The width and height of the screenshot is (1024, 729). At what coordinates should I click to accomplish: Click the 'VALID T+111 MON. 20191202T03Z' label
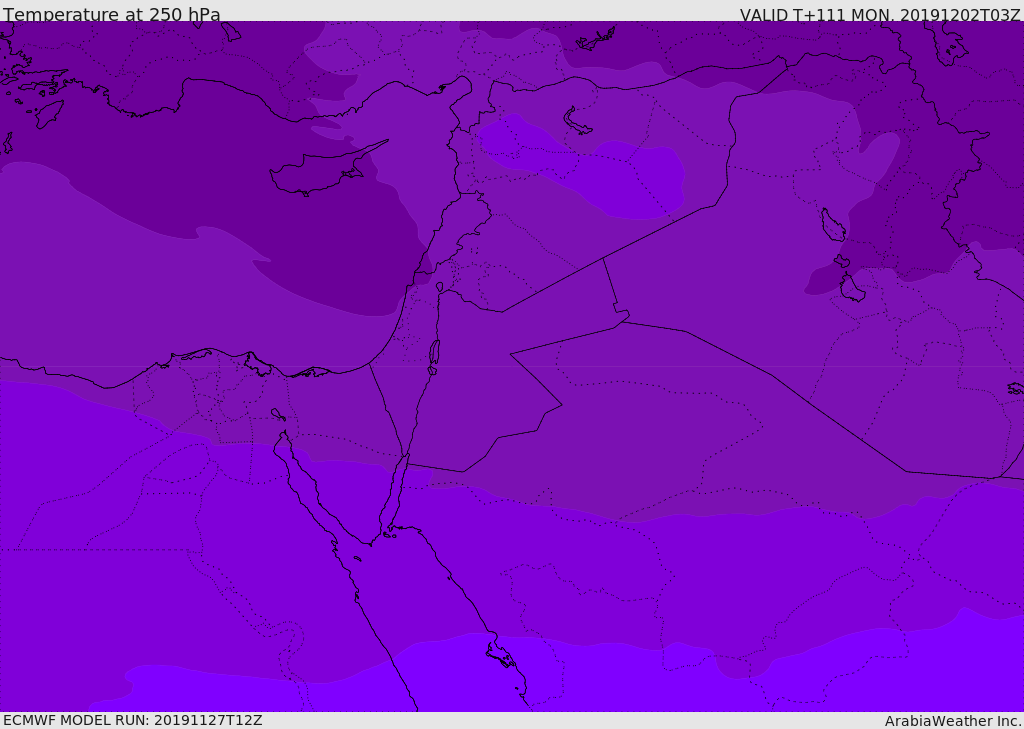[880, 14]
